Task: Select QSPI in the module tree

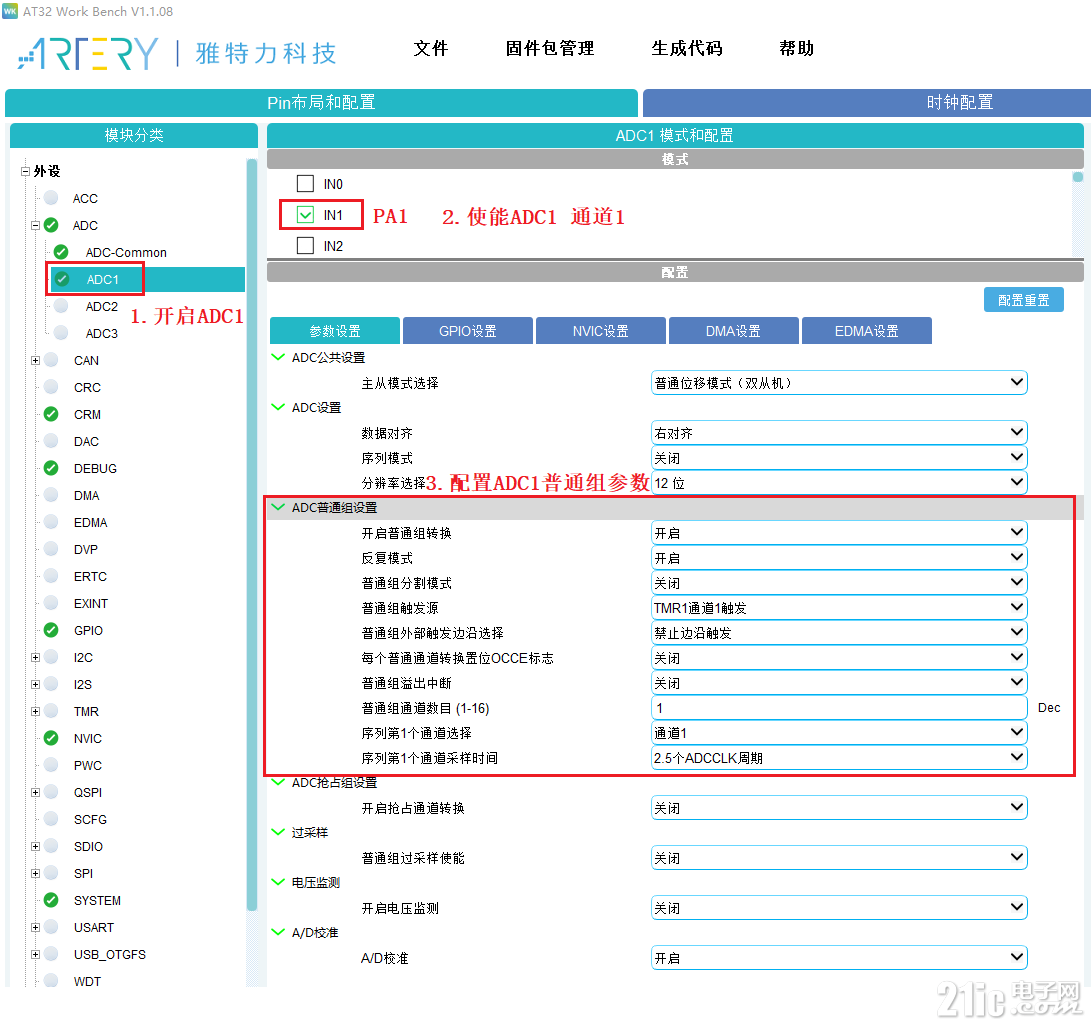Action: pyautogui.click(x=88, y=792)
